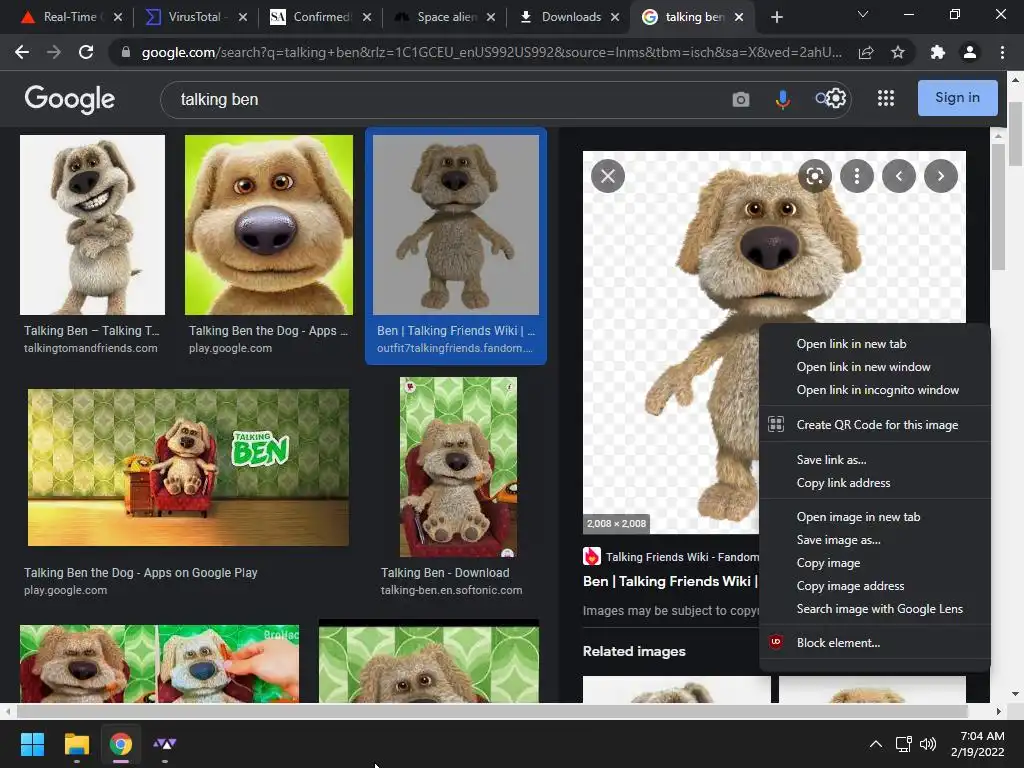1024x768 pixels.
Task: Click the site lock icon in address bar
Action: 126,52
